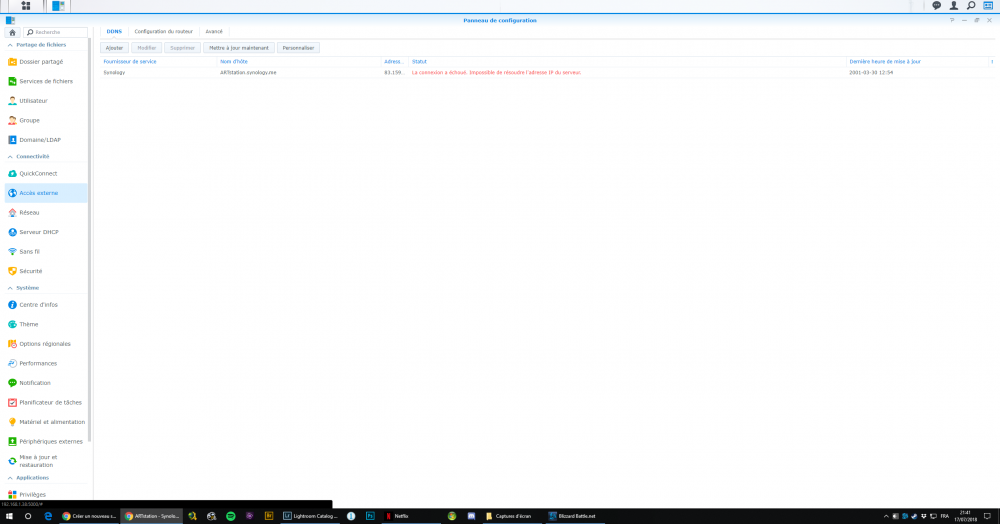The image size is (1000, 524).
Task: Open the Groupe section
Action: [x=46, y=120]
